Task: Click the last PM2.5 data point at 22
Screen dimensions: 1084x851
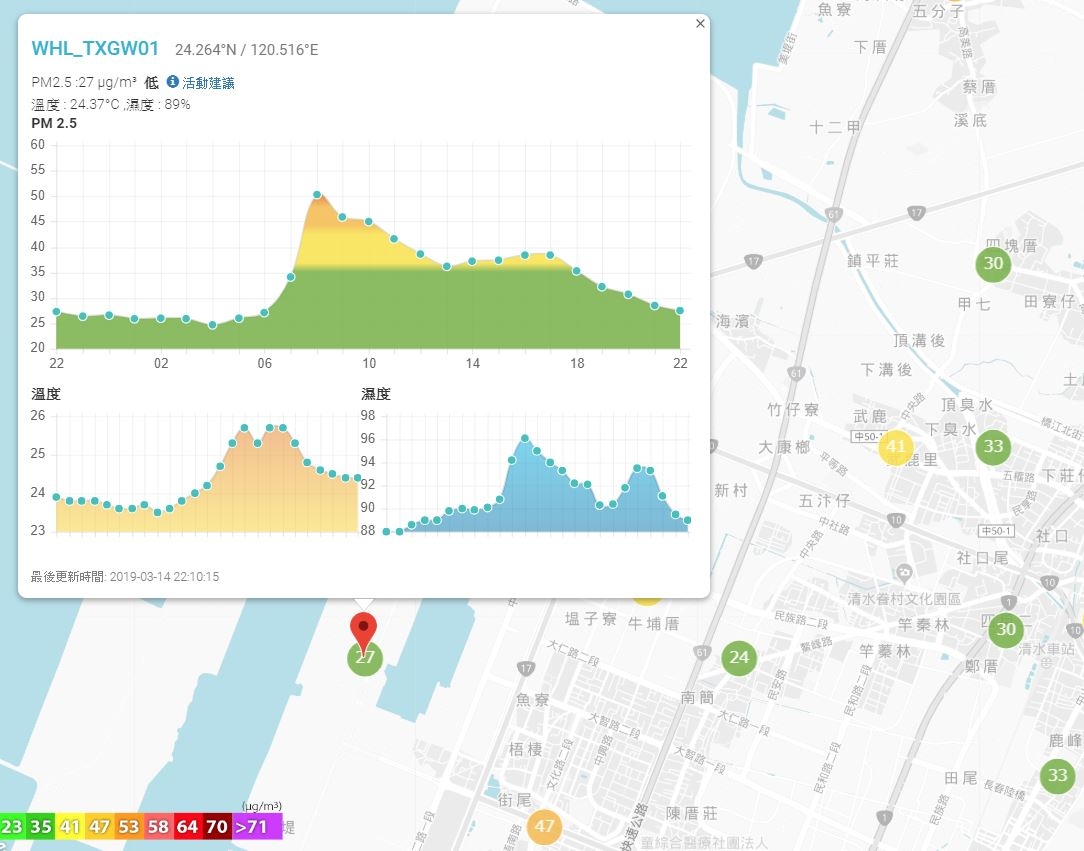Action: (x=680, y=311)
